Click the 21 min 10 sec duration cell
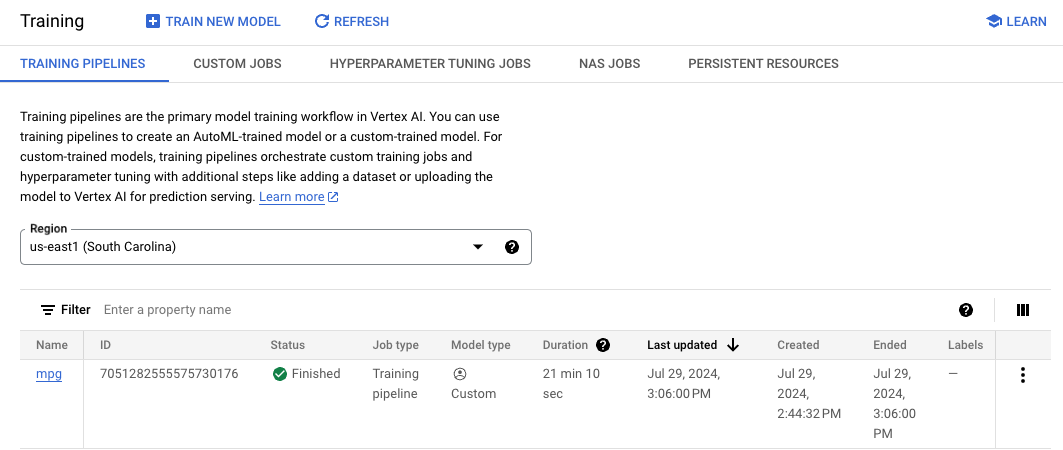 click(x=571, y=384)
